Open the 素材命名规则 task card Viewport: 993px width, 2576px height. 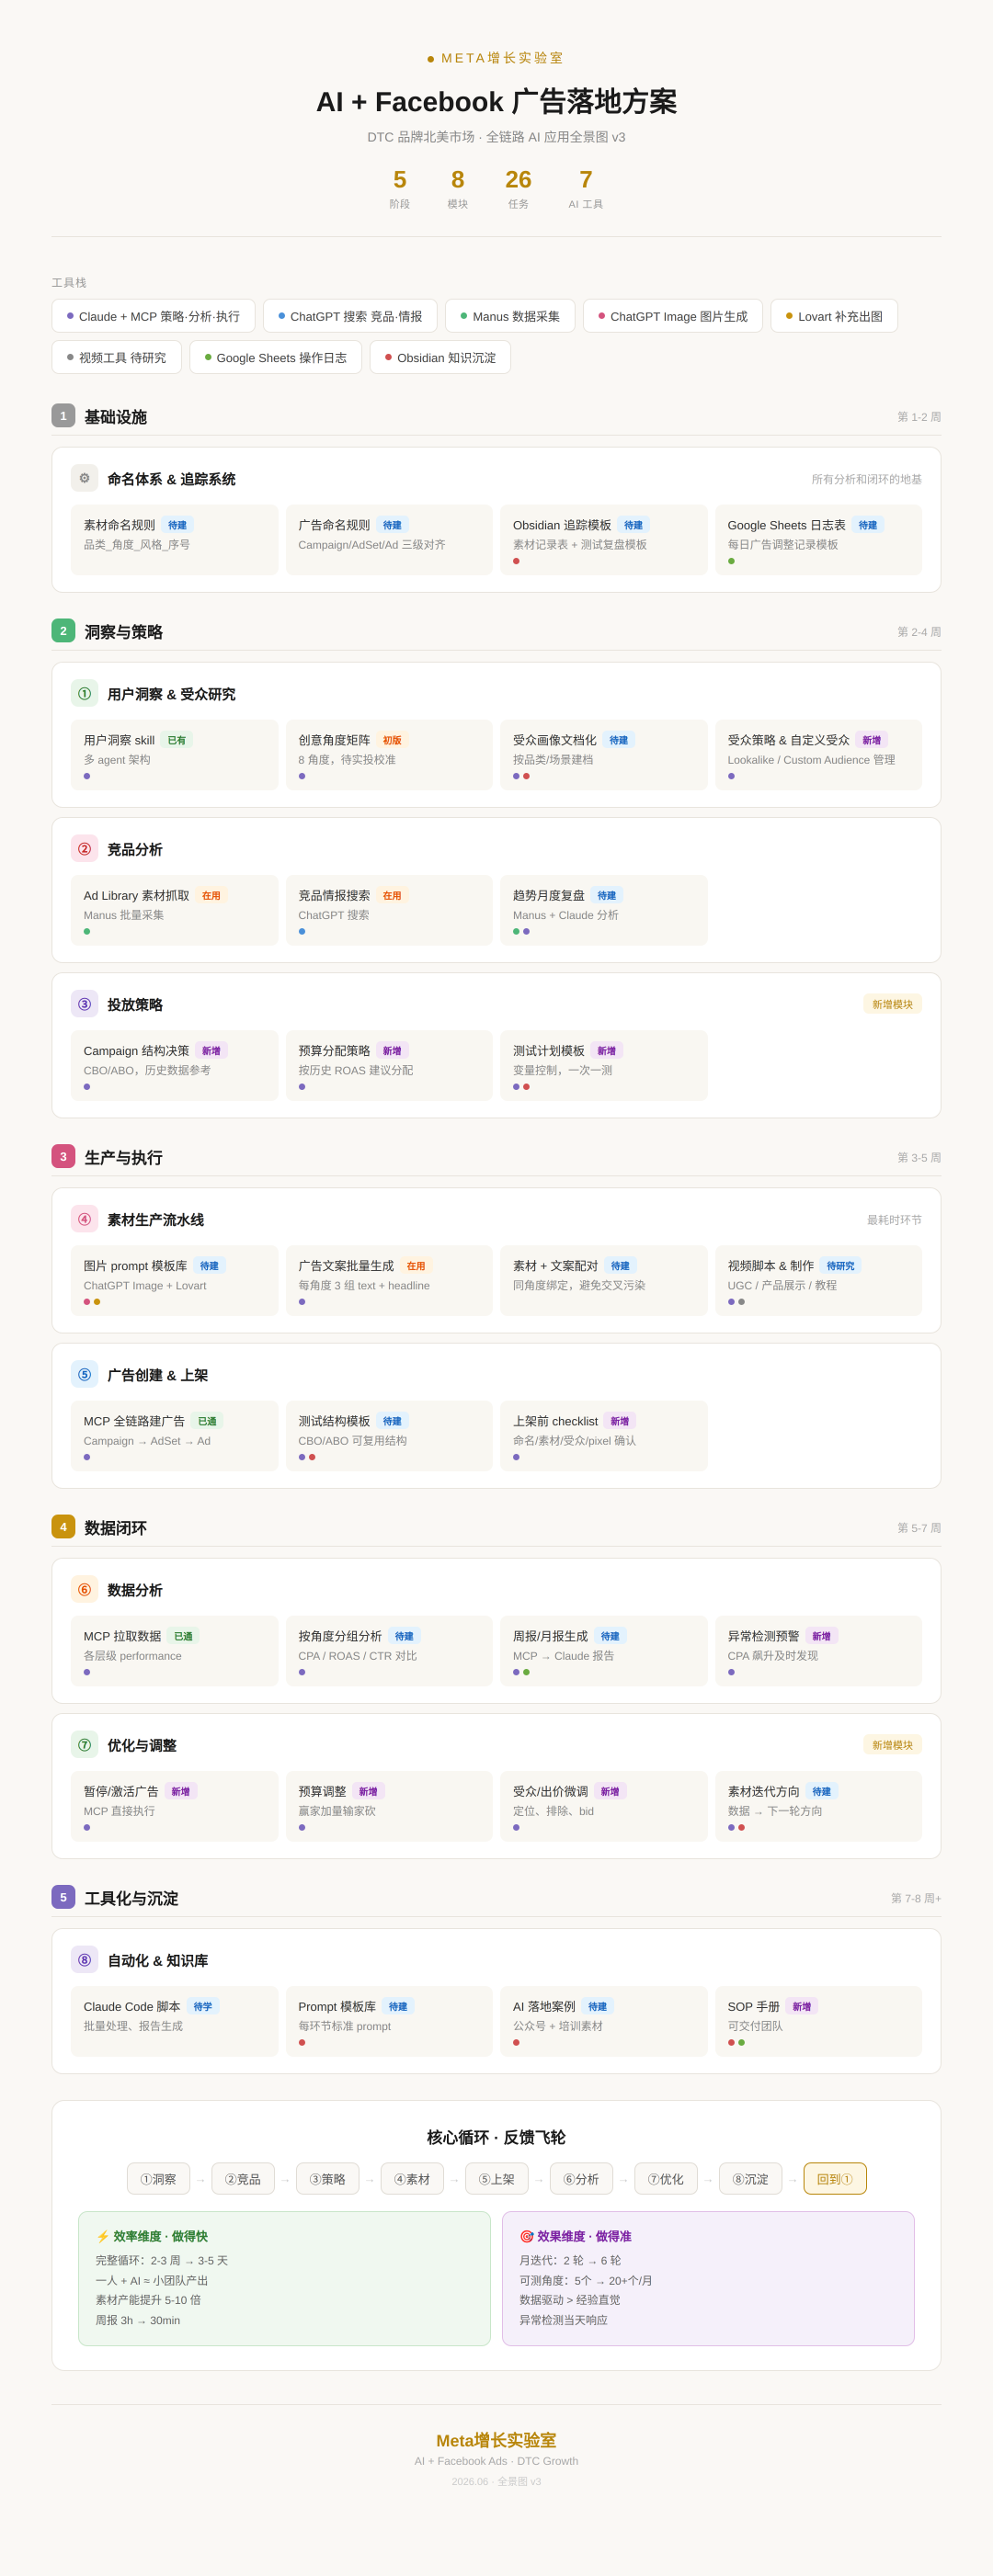[x=174, y=540]
